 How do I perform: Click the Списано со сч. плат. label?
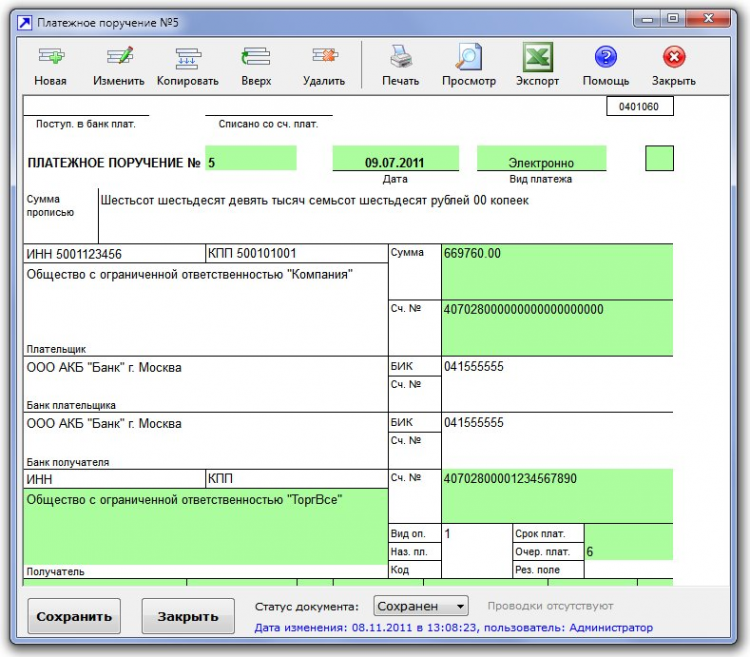coord(268,124)
